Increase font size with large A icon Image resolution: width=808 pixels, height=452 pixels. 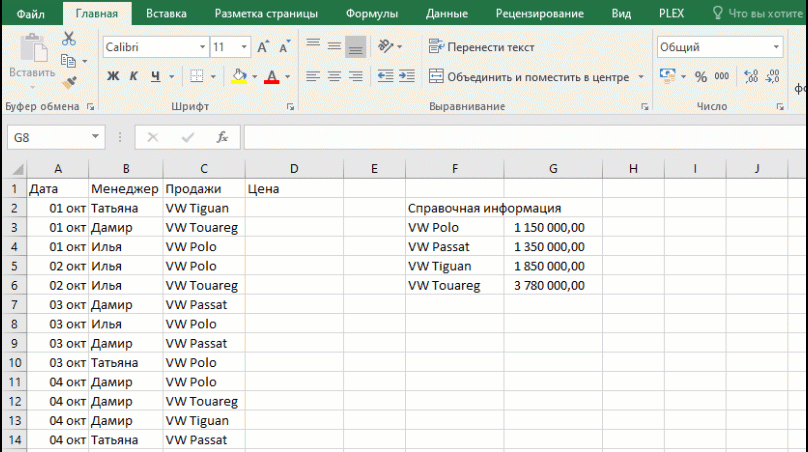point(263,47)
